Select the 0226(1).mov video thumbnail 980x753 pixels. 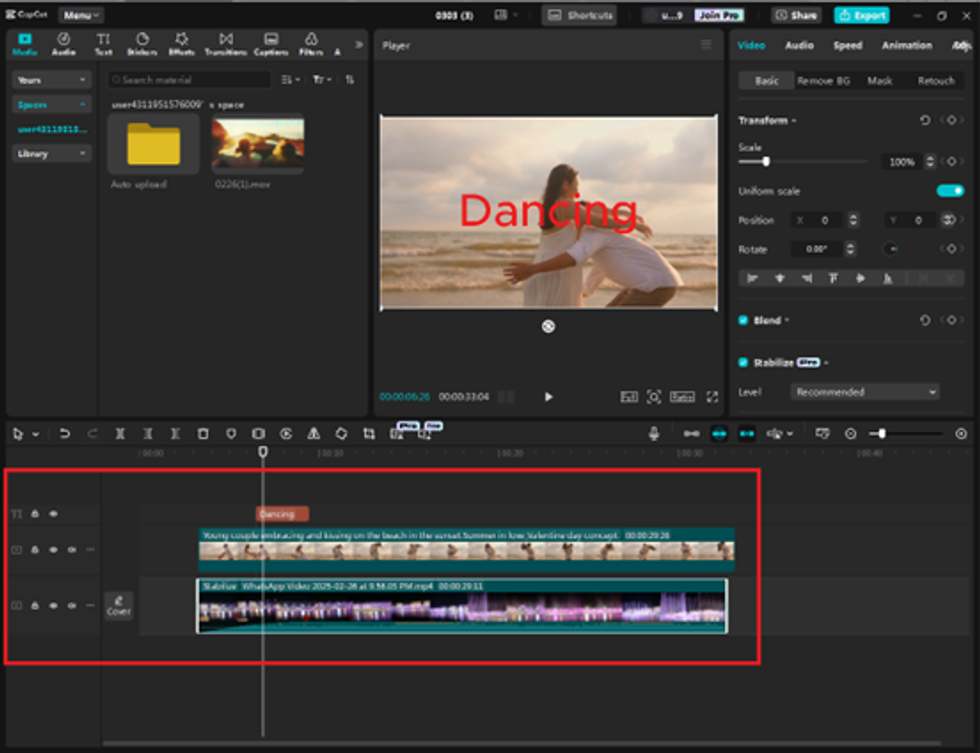coord(258,143)
